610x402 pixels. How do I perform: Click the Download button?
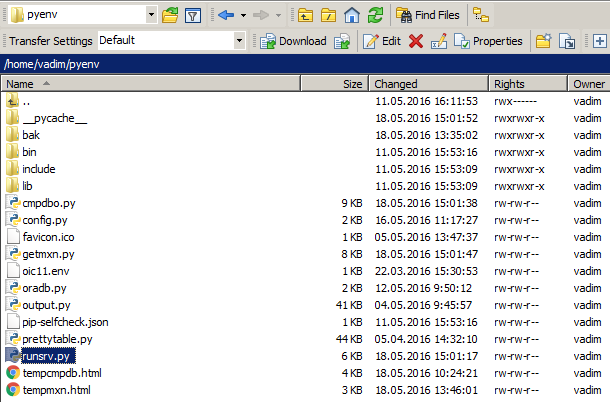tap(293, 41)
